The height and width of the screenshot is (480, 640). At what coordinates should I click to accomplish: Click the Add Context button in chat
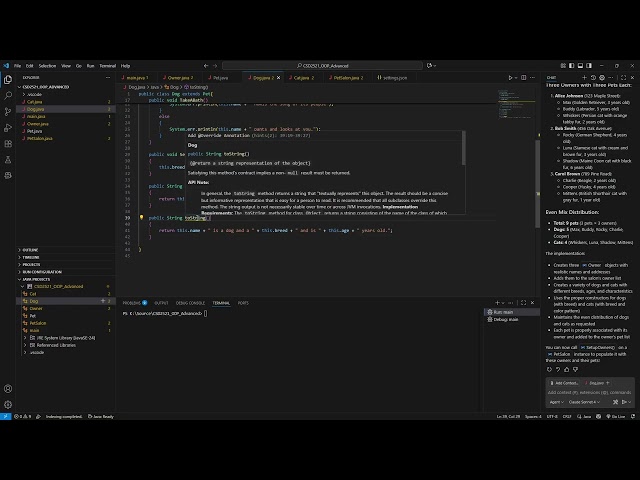point(564,383)
